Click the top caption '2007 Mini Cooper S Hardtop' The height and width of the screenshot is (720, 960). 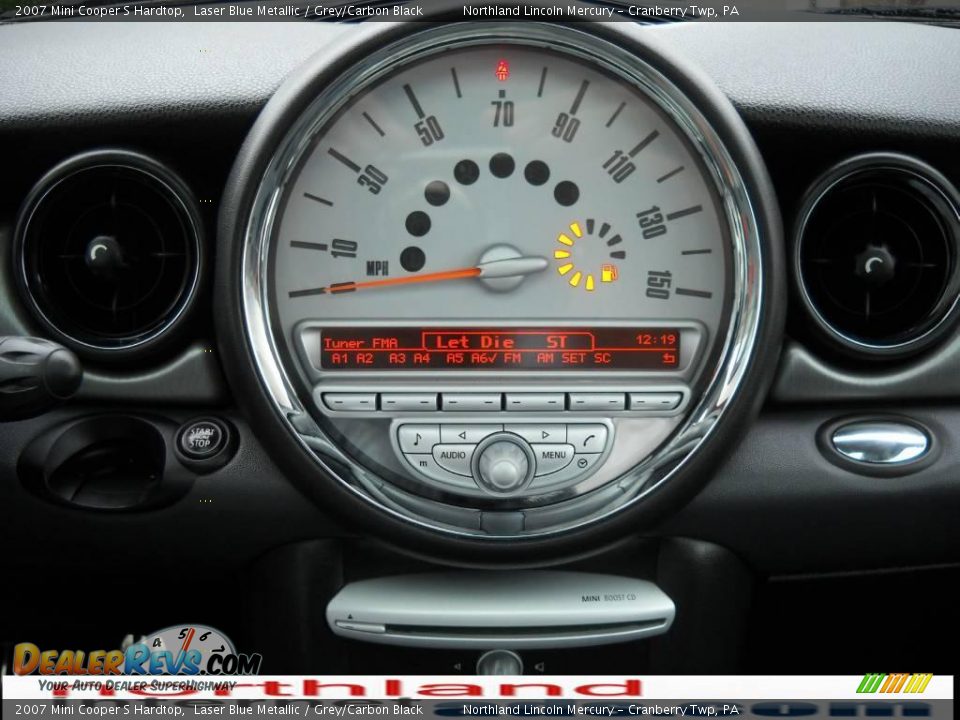pos(99,10)
